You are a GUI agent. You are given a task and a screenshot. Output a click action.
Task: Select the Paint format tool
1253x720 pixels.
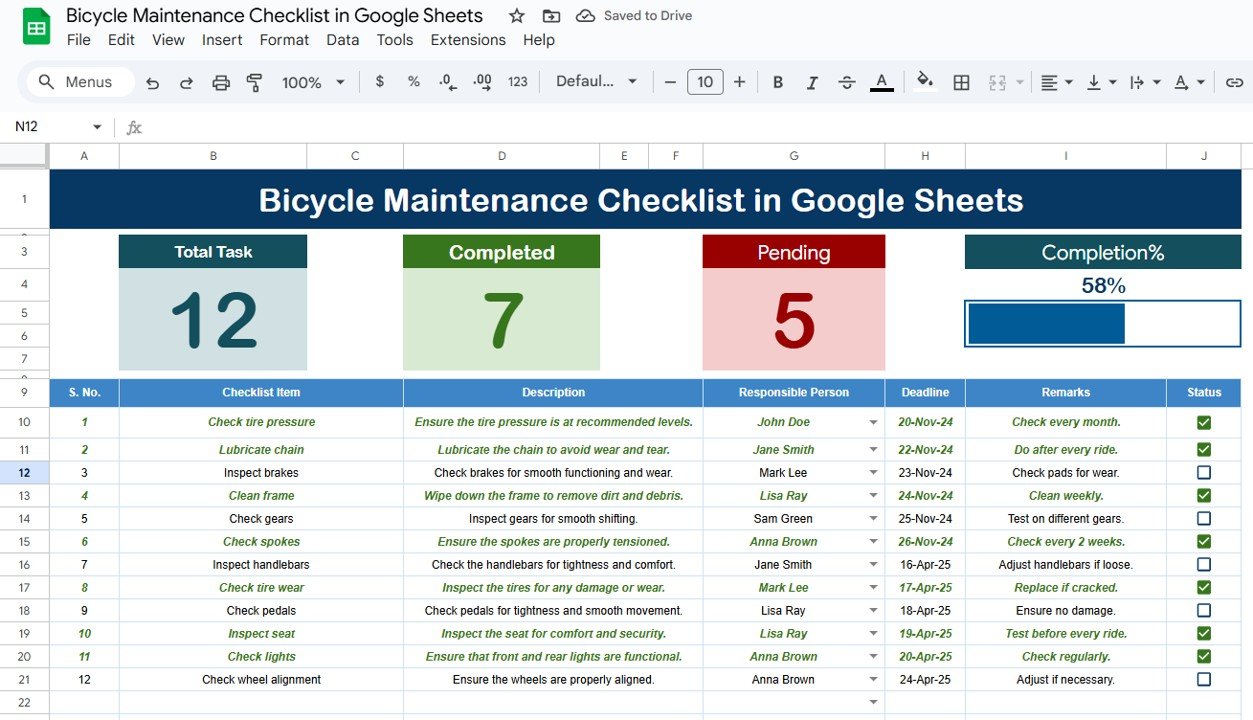click(254, 83)
